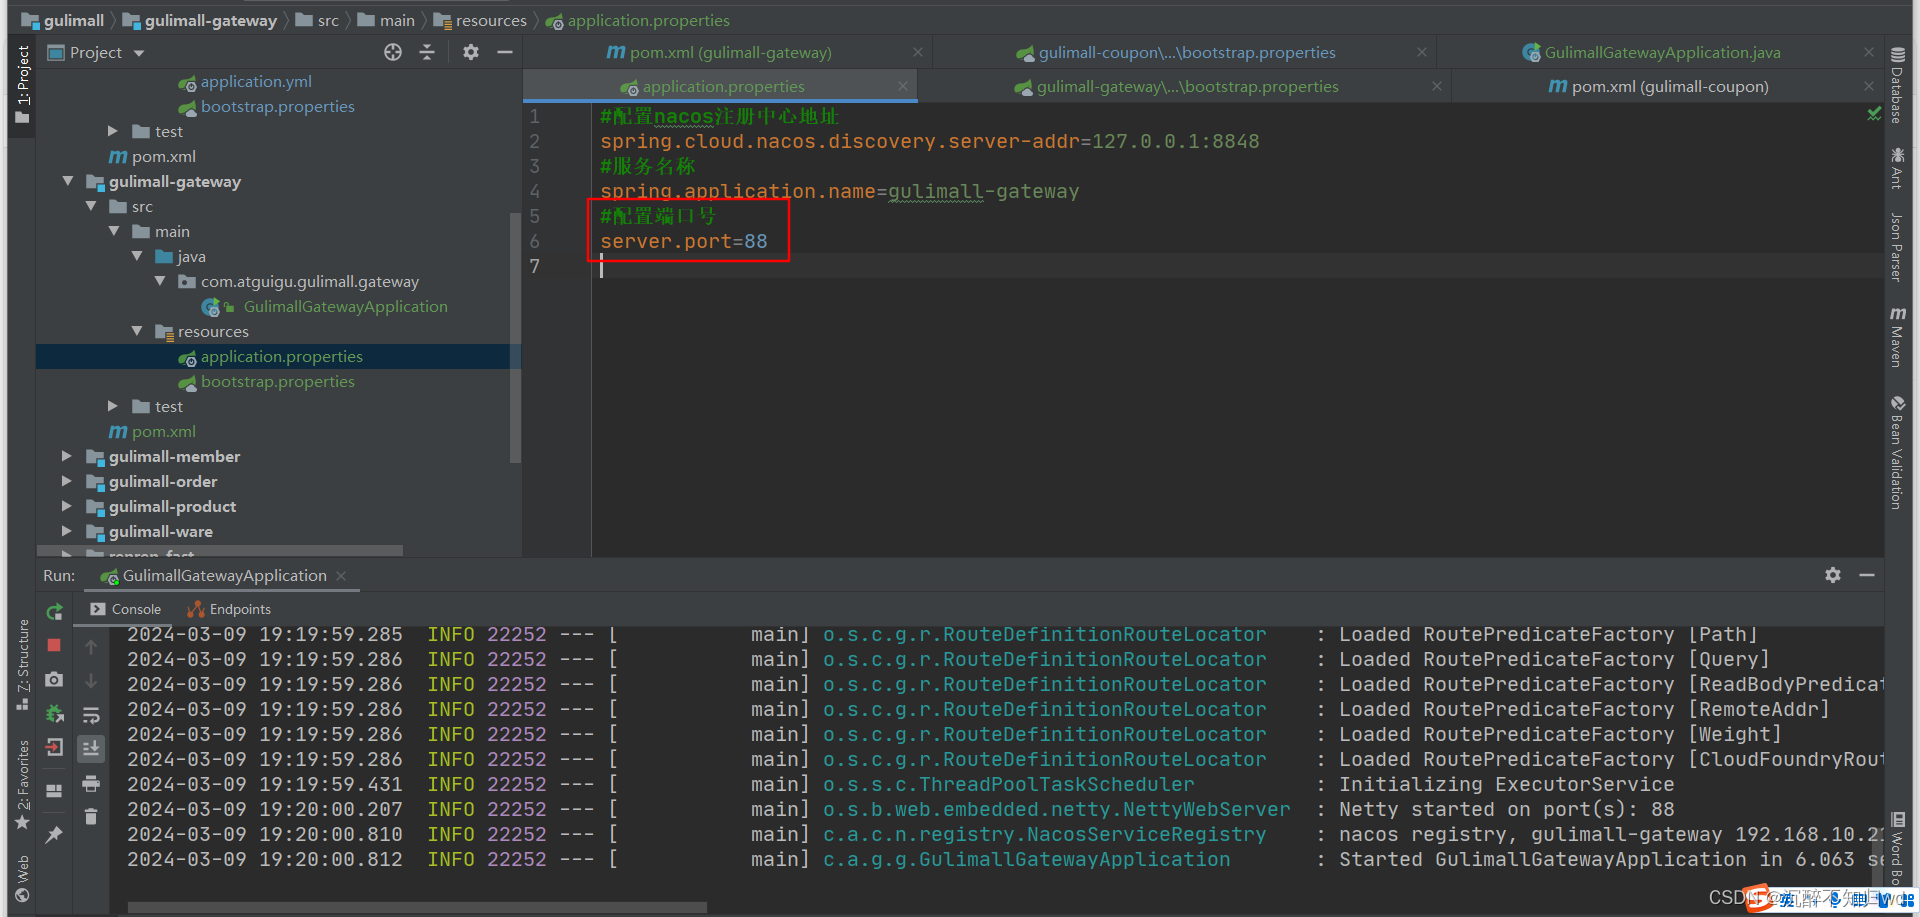Select com.atguigu.gulimall.gateway package
The width and height of the screenshot is (1920, 917).
click(x=310, y=281)
